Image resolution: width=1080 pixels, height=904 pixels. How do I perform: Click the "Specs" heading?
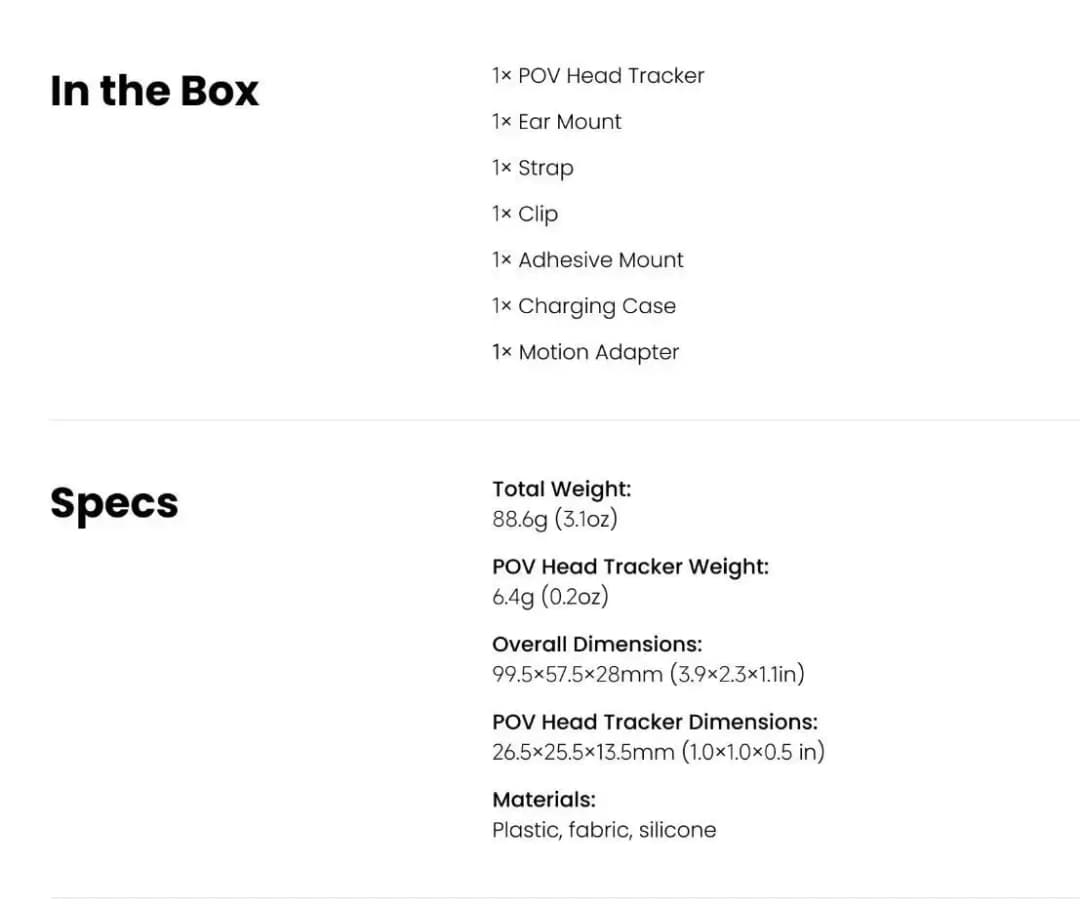click(x=114, y=504)
